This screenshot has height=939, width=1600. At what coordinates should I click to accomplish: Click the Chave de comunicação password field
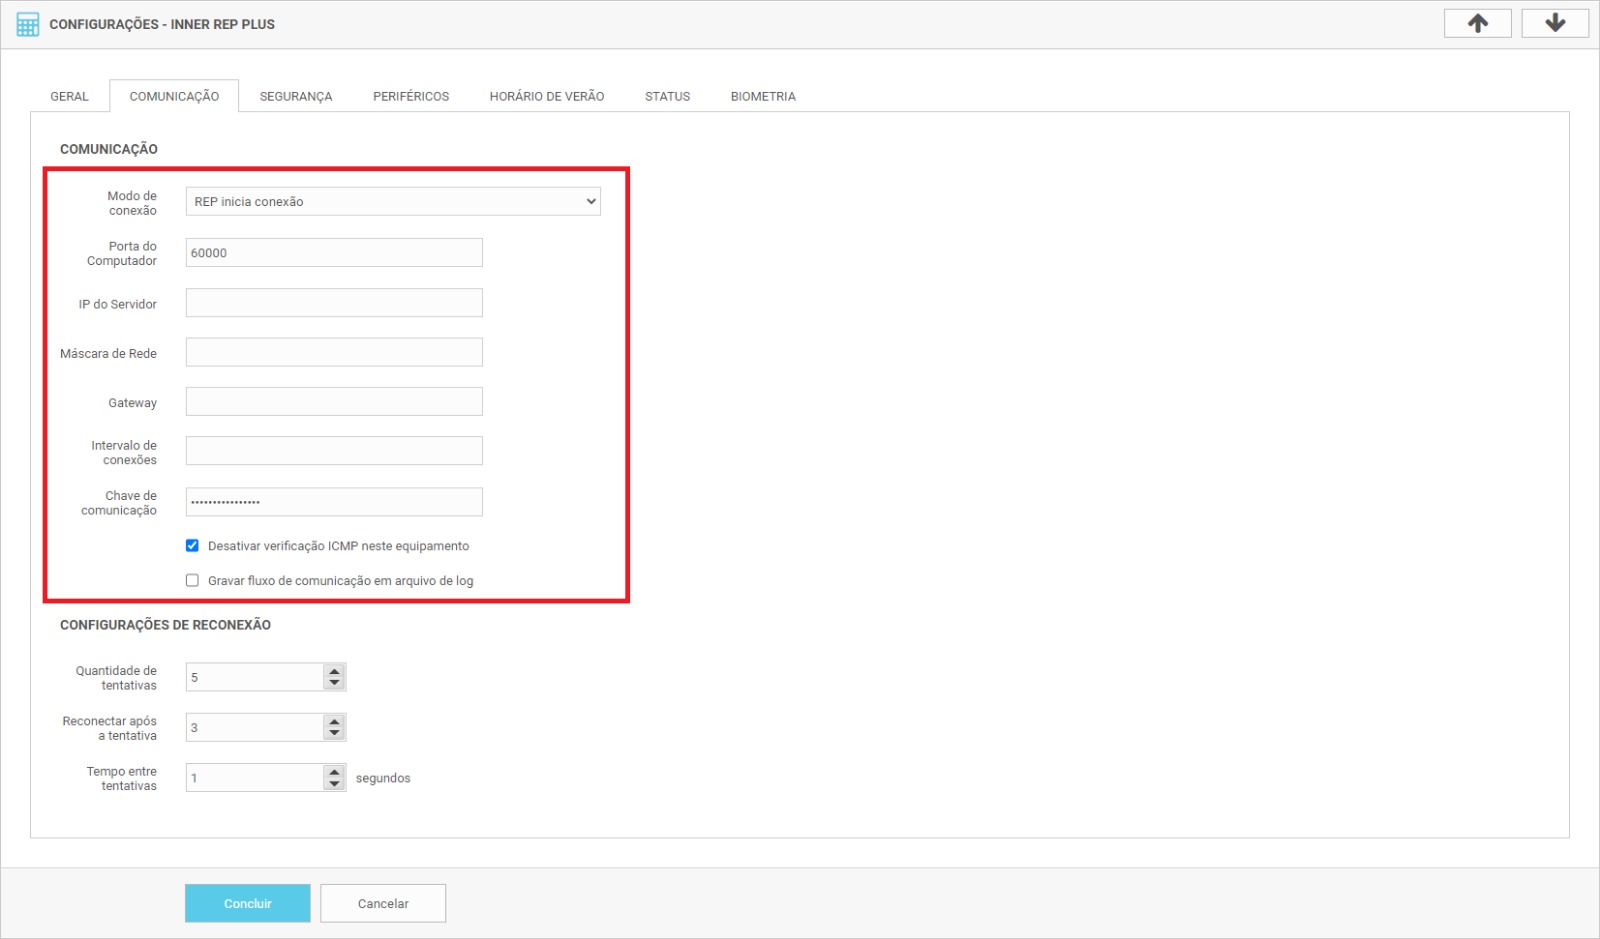[x=334, y=502]
